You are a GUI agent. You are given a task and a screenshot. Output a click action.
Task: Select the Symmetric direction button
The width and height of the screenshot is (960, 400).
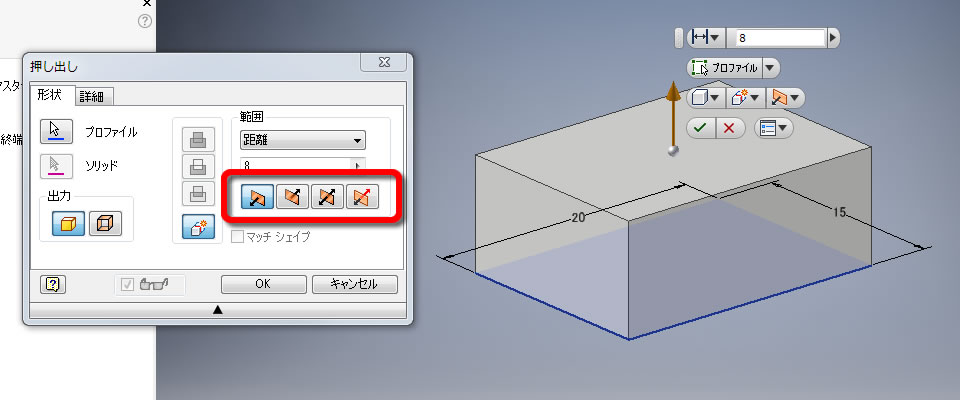tap(327, 197)
